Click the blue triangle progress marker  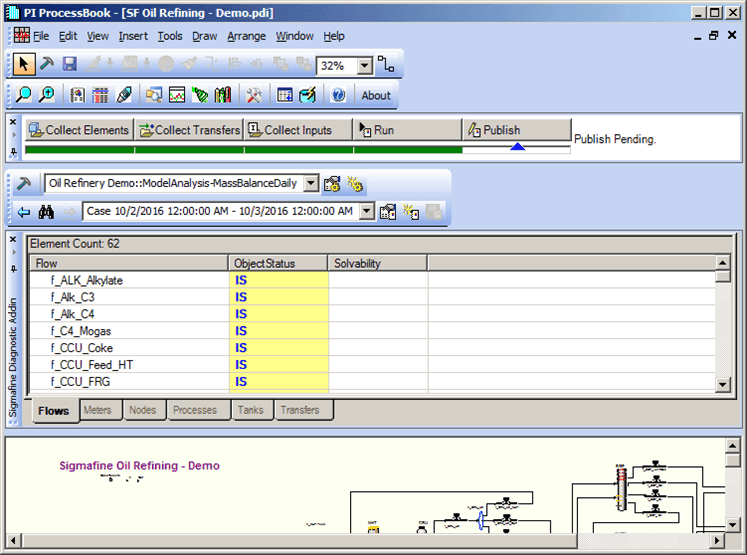(x=517, y=146)
